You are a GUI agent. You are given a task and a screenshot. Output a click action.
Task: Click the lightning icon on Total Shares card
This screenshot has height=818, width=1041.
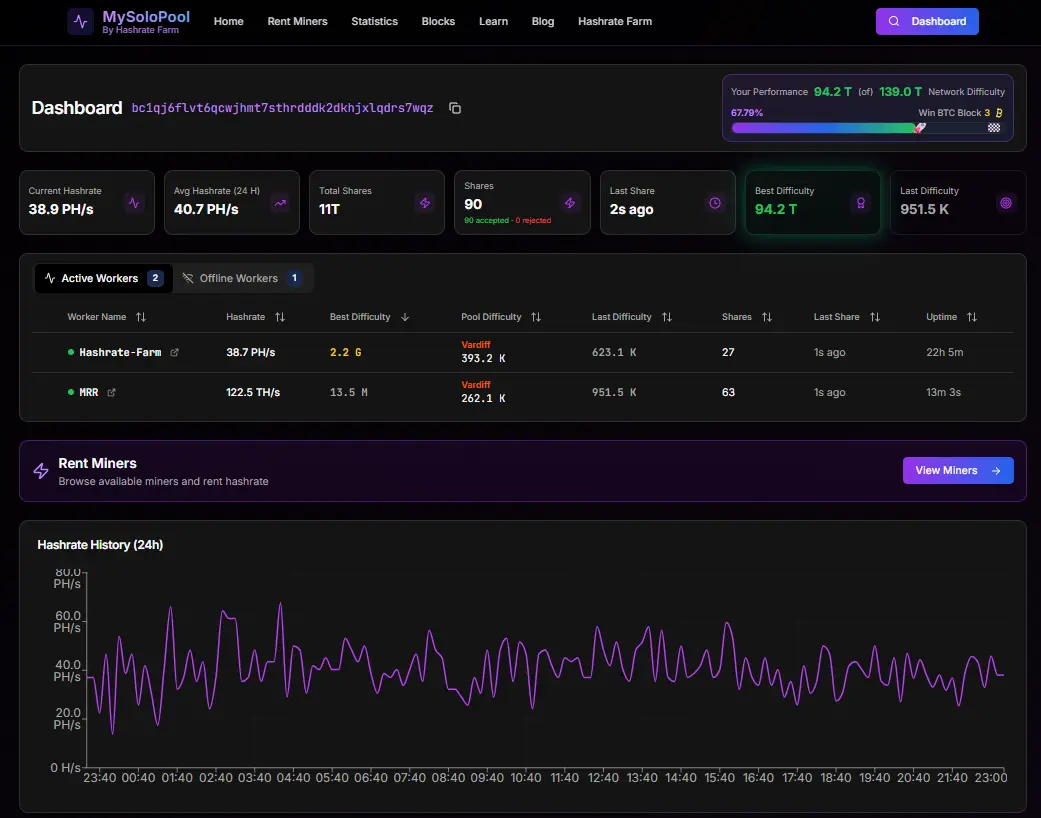424,202
